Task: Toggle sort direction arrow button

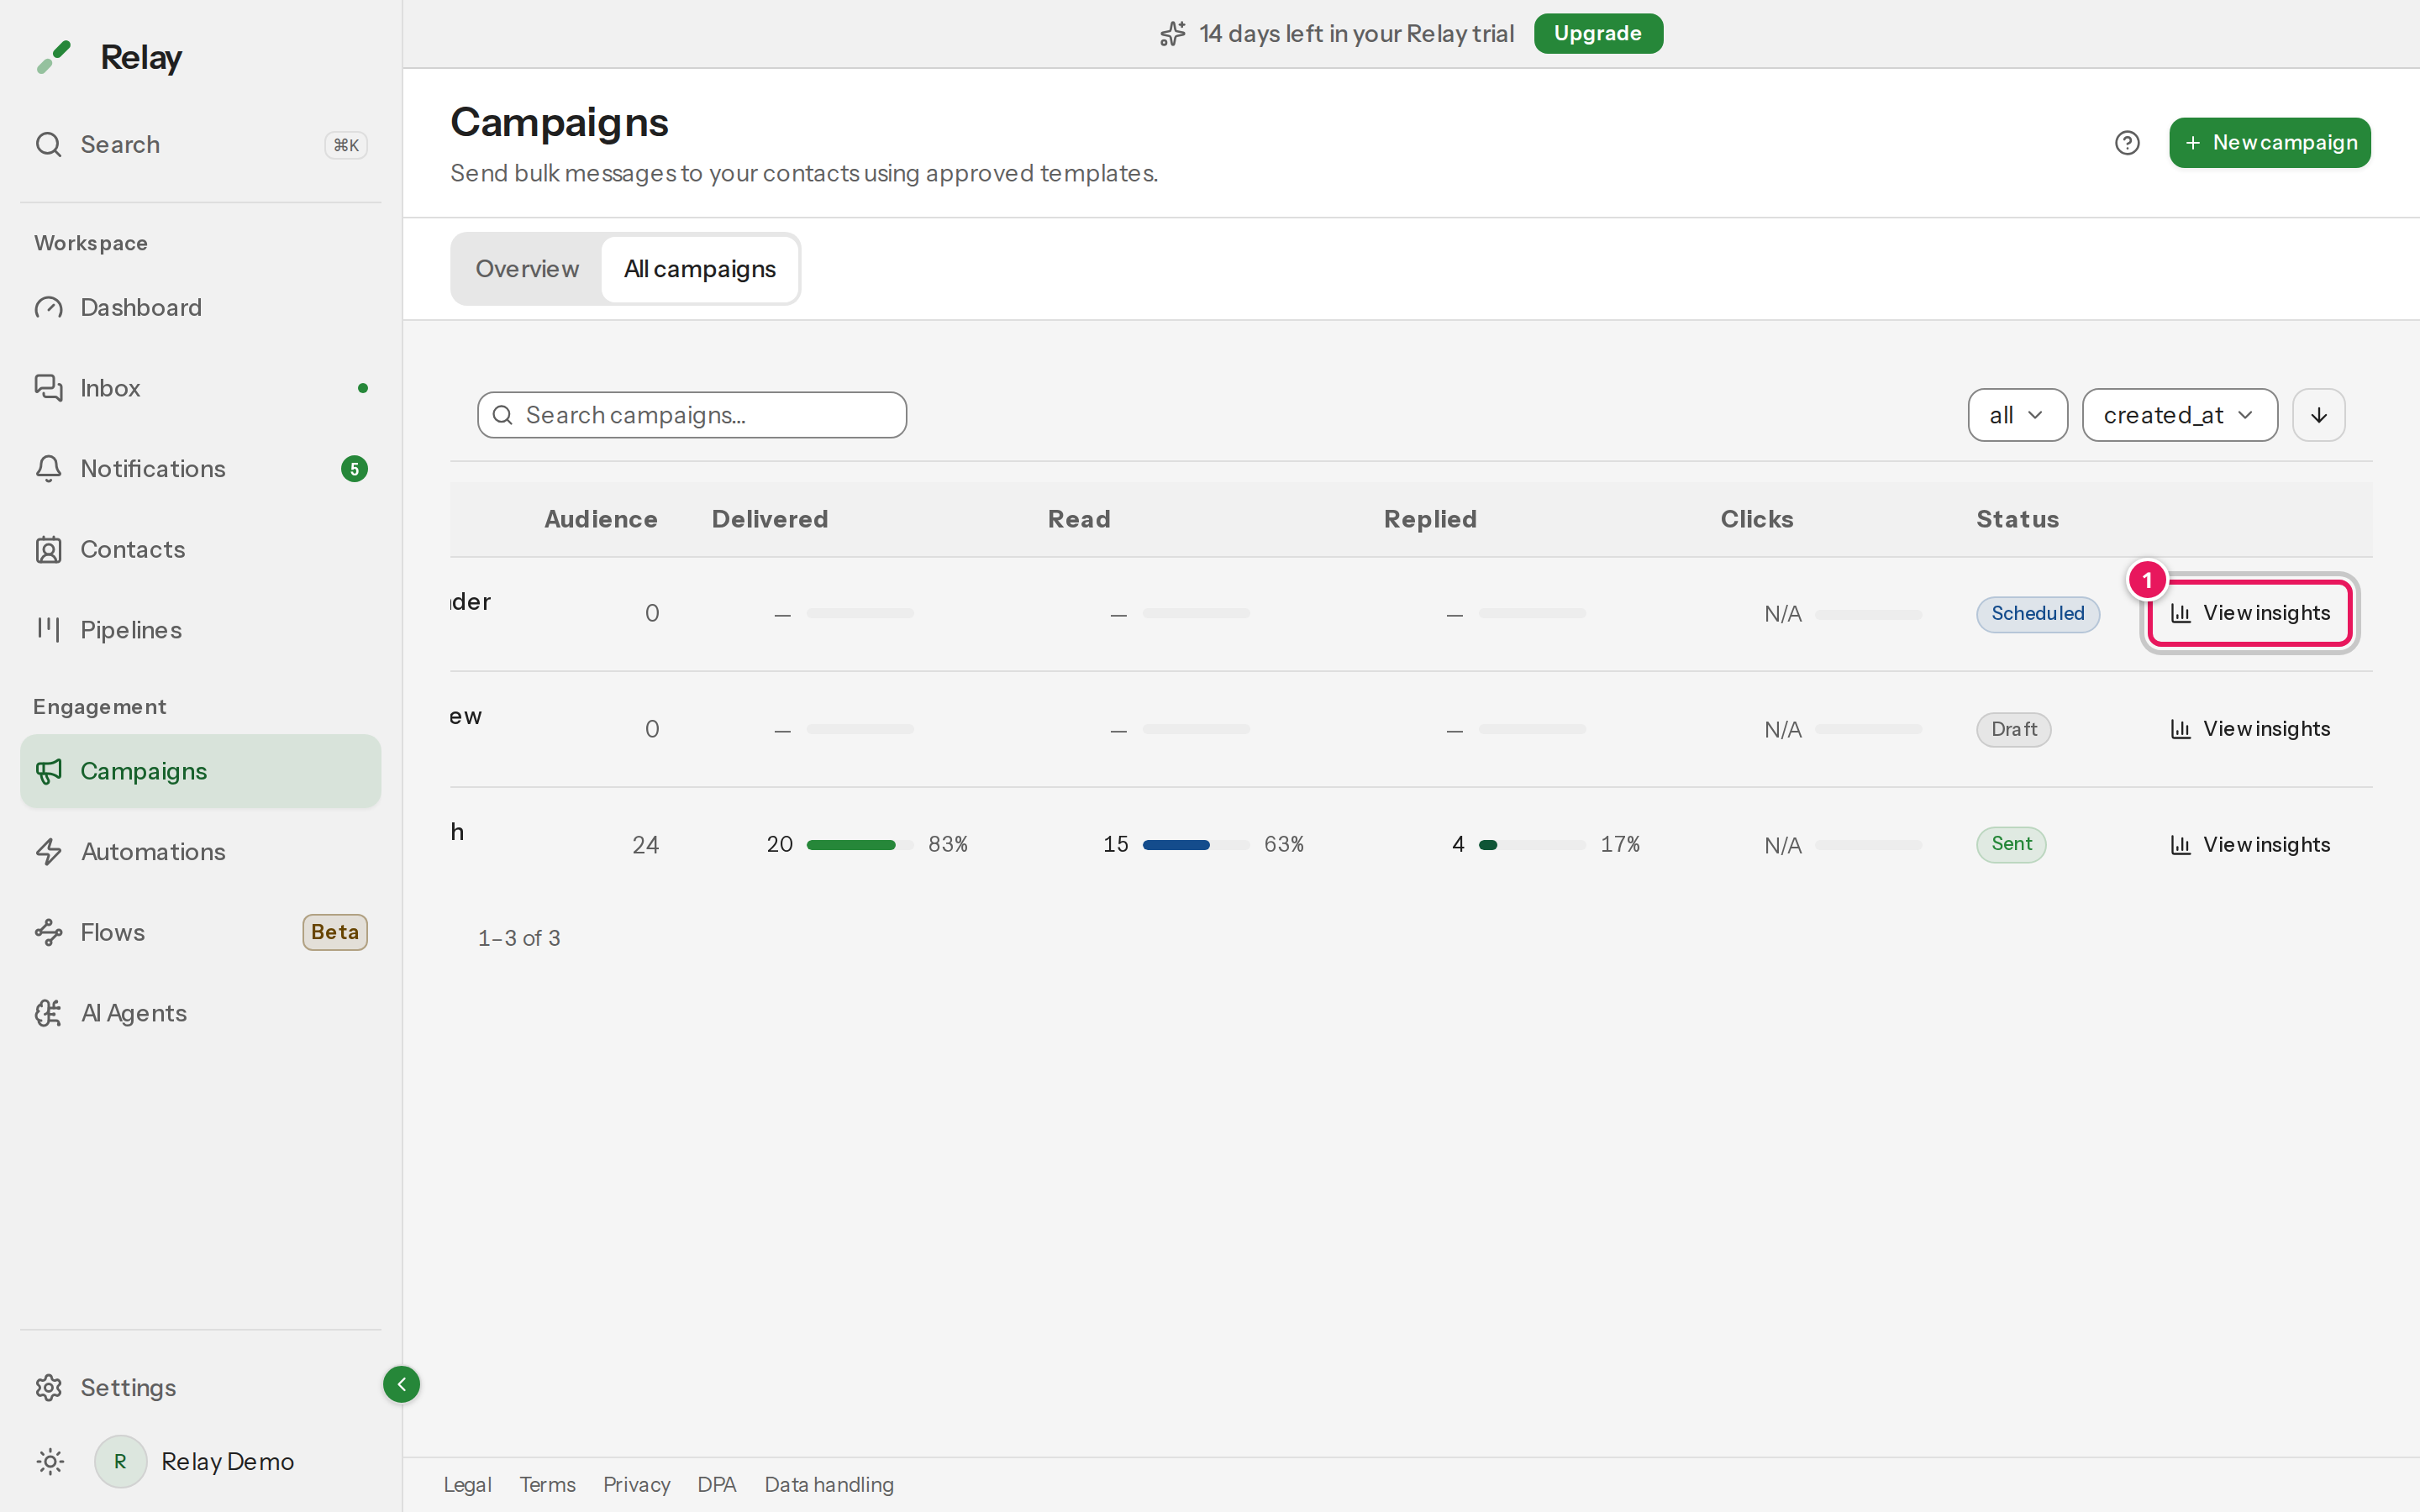Action: [2318, 415]
